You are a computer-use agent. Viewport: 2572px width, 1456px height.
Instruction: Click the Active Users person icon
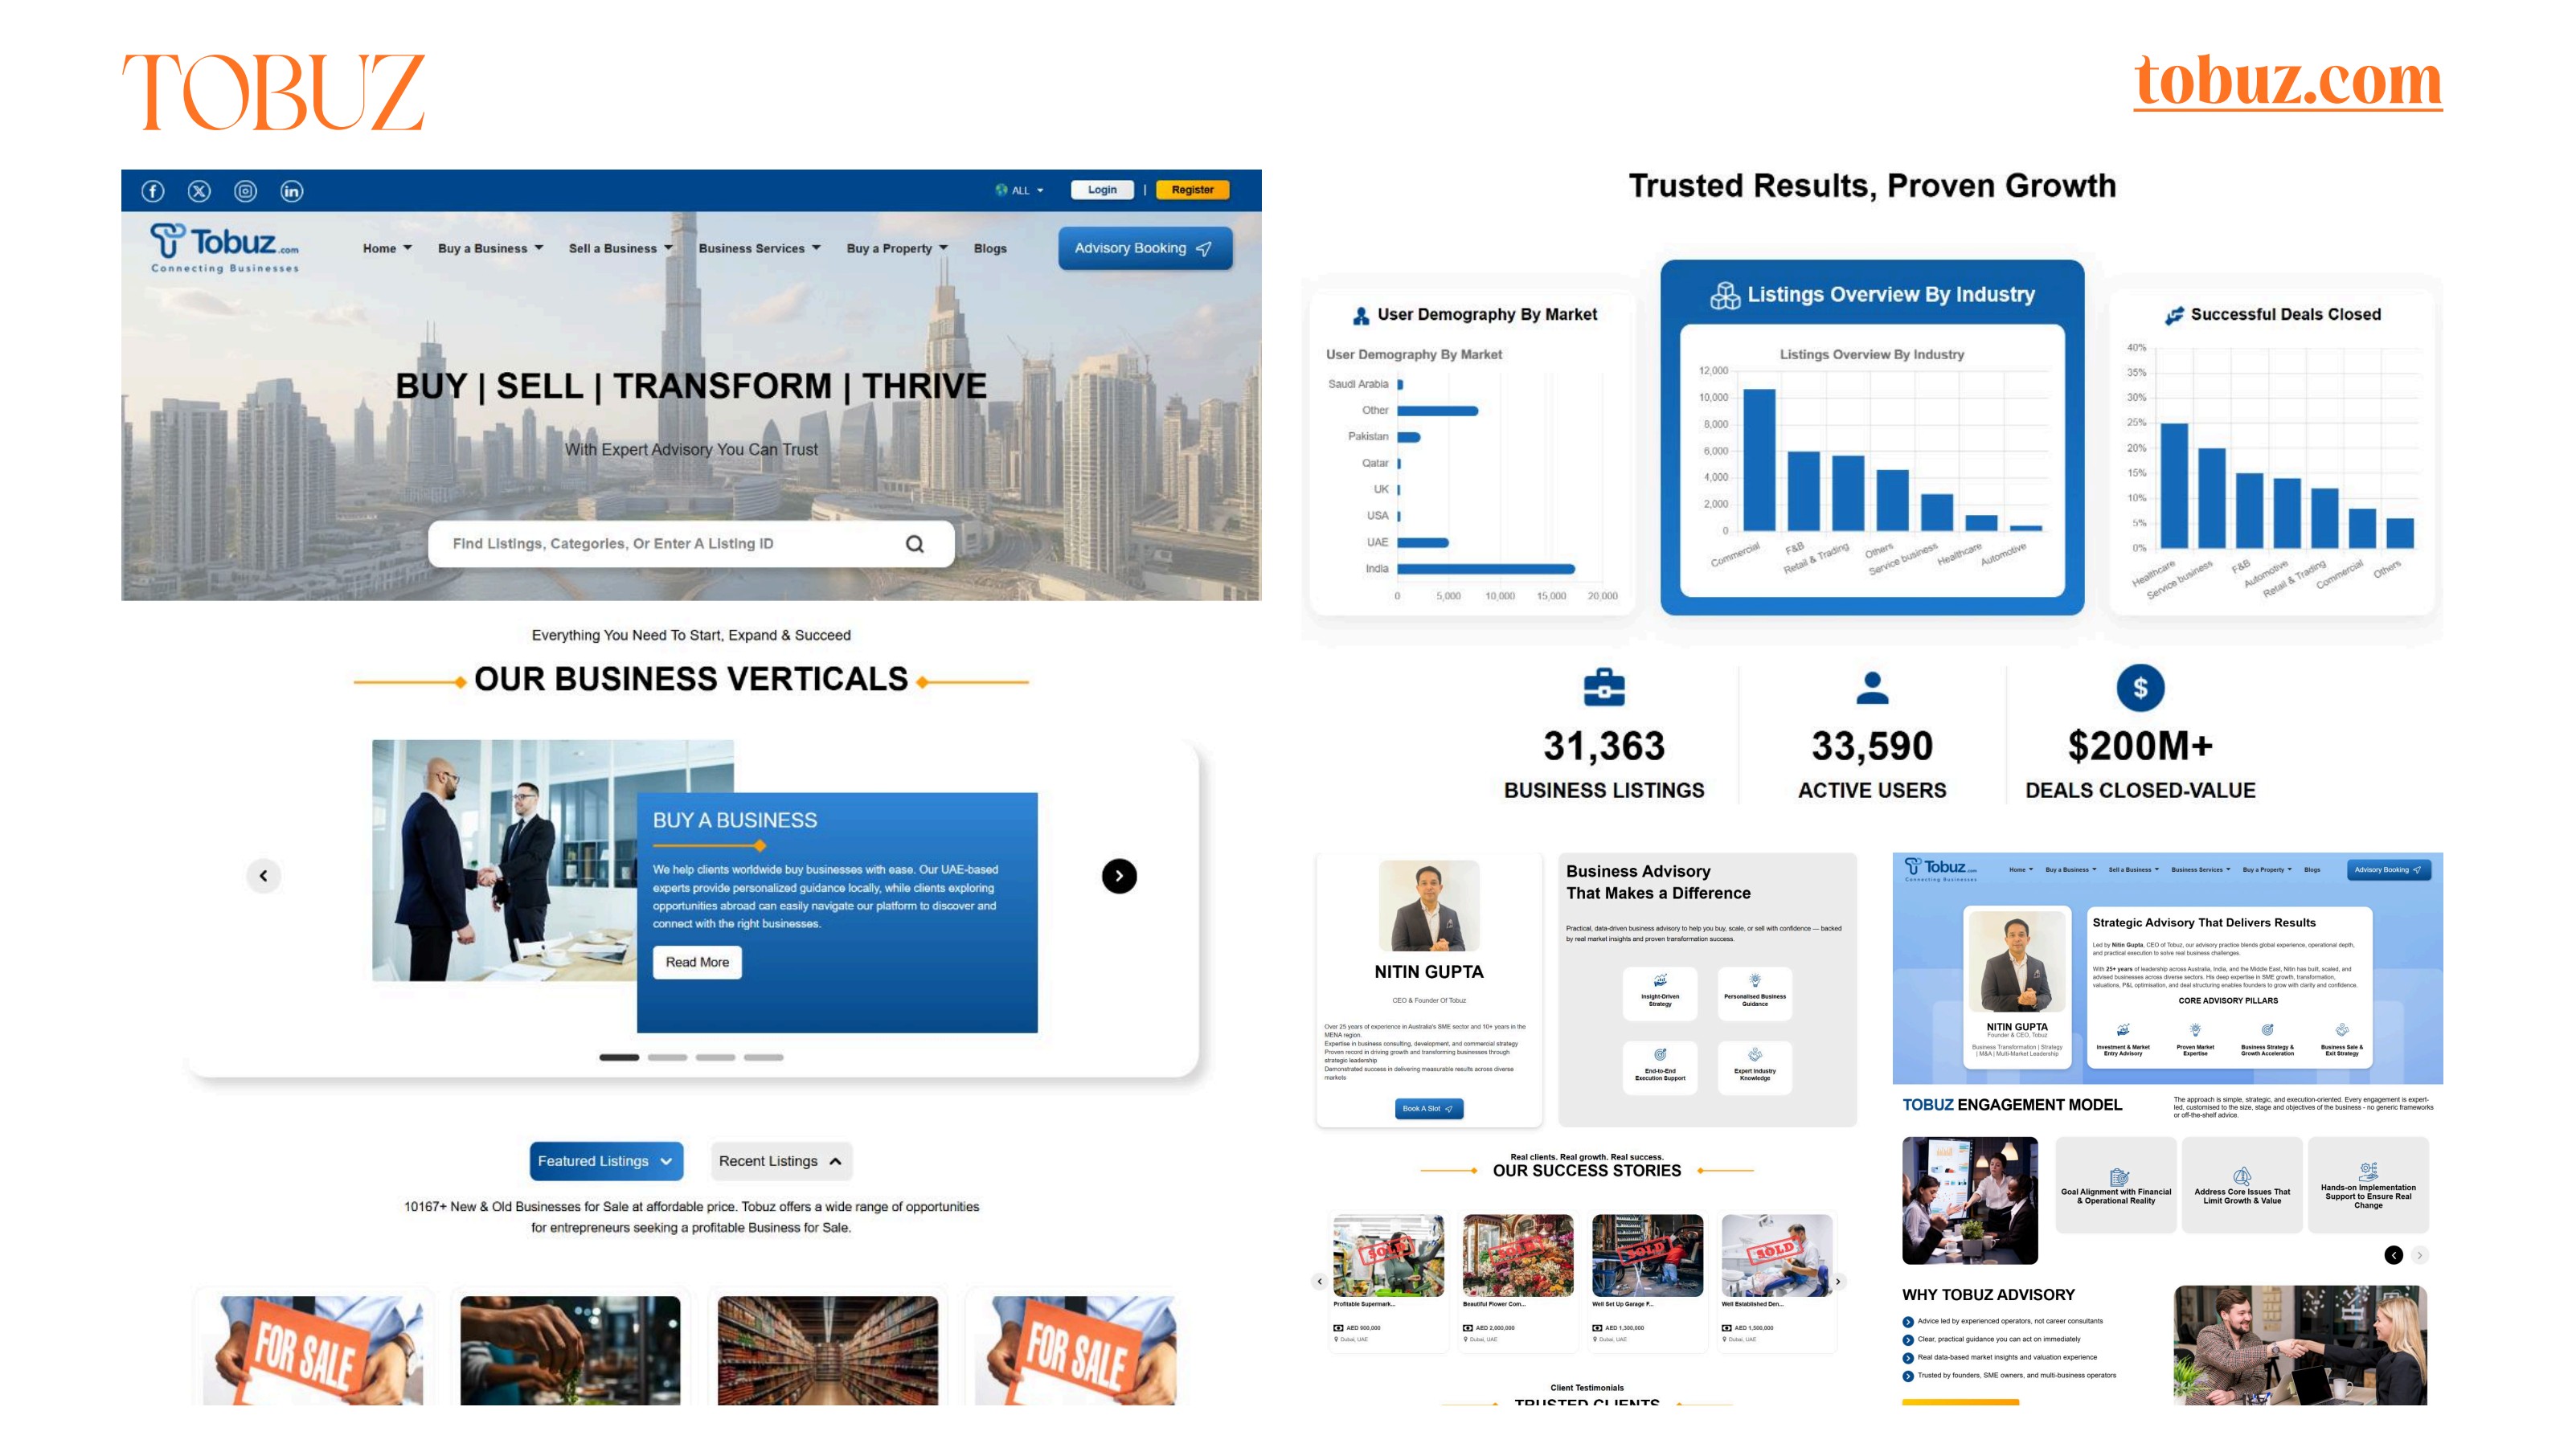[1872, 687]
